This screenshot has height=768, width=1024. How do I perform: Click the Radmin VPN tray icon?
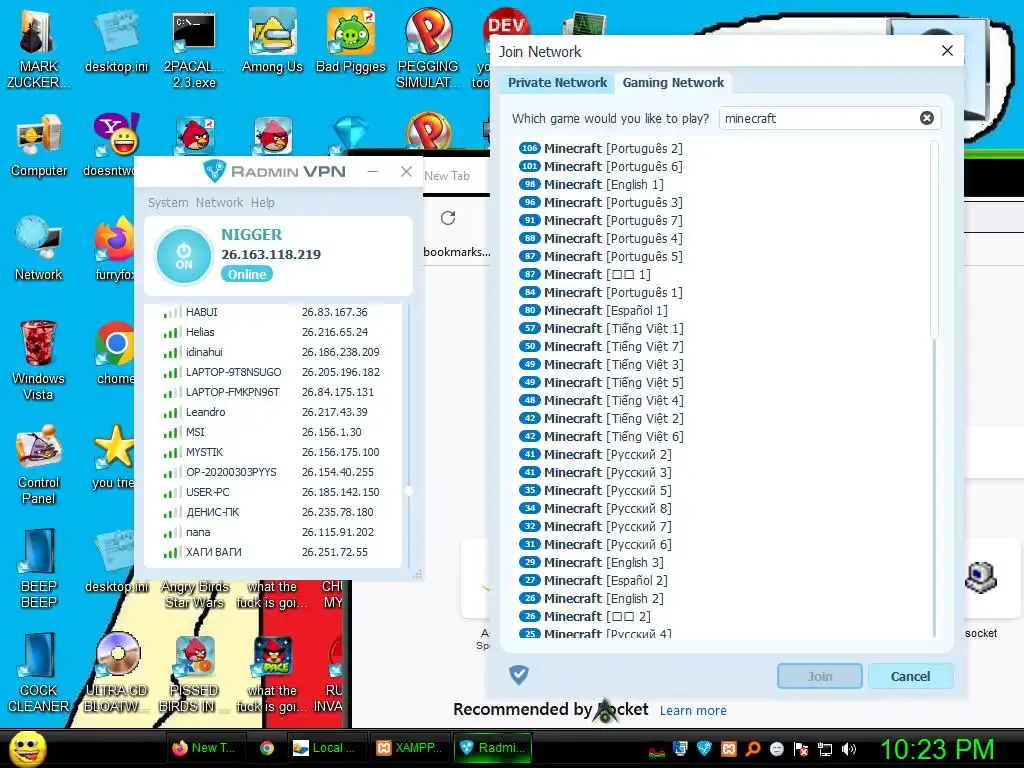(704, 749)
